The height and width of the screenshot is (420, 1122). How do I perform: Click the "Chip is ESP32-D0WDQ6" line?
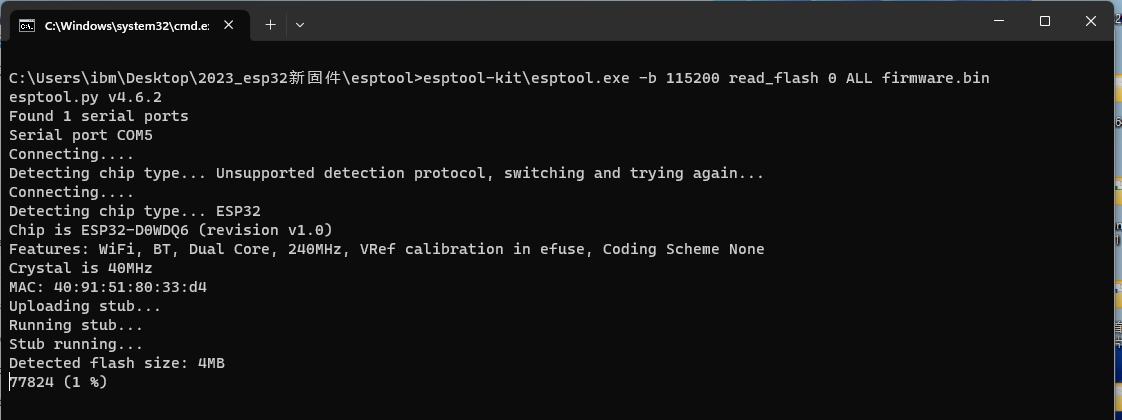coord(170,230)
